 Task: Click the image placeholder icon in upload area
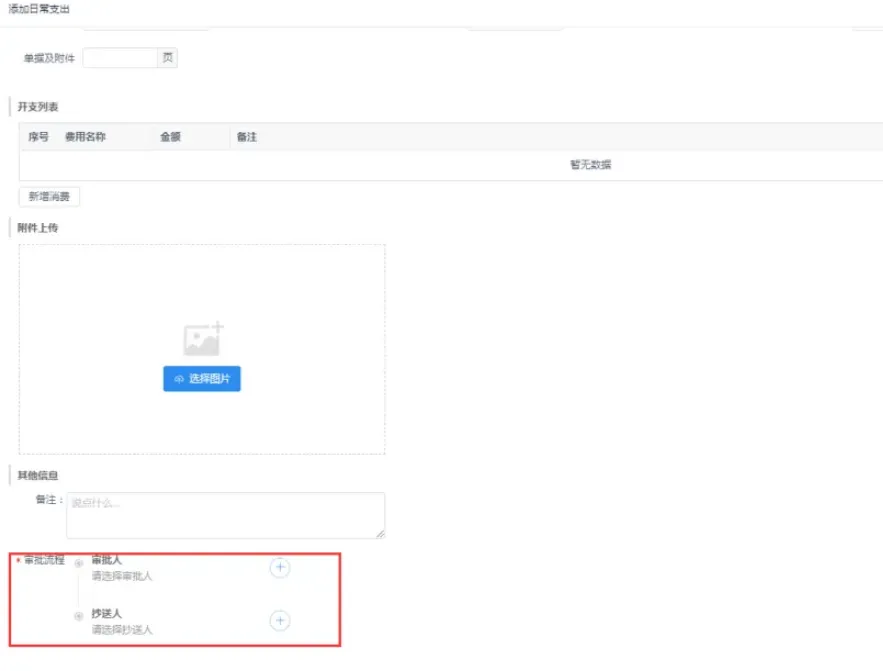click(203, 340)
